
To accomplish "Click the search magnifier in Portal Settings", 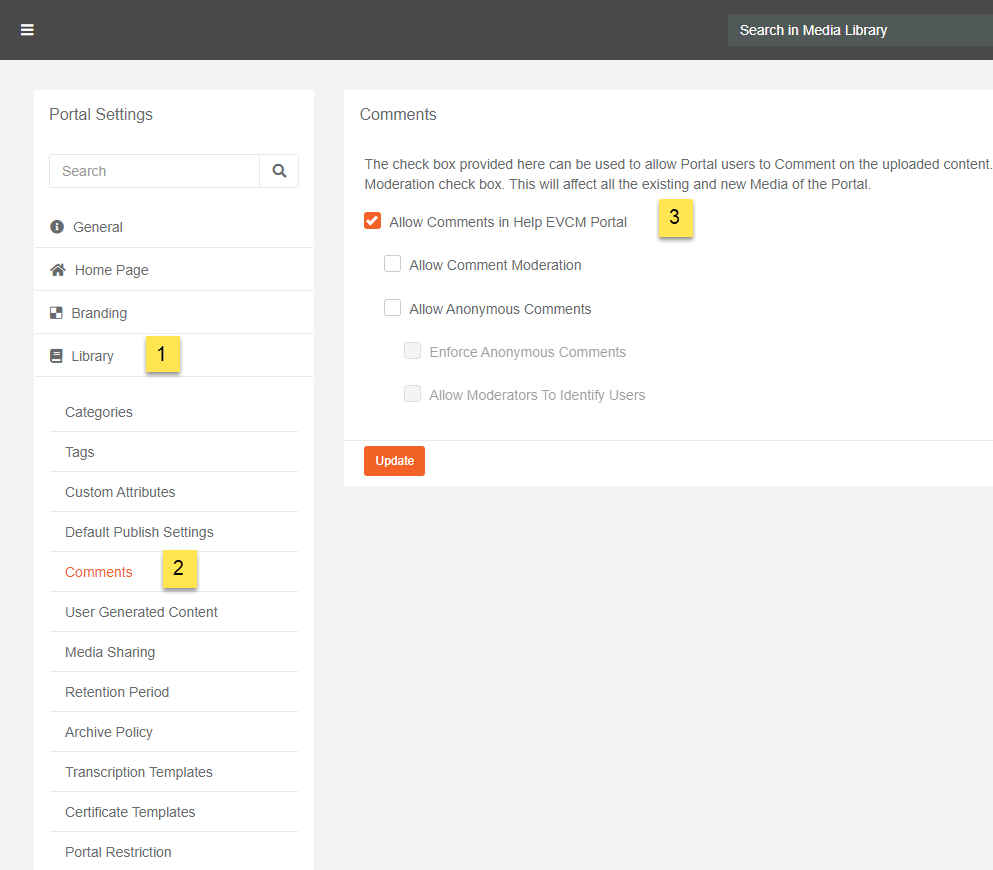I will pos(280,170).
